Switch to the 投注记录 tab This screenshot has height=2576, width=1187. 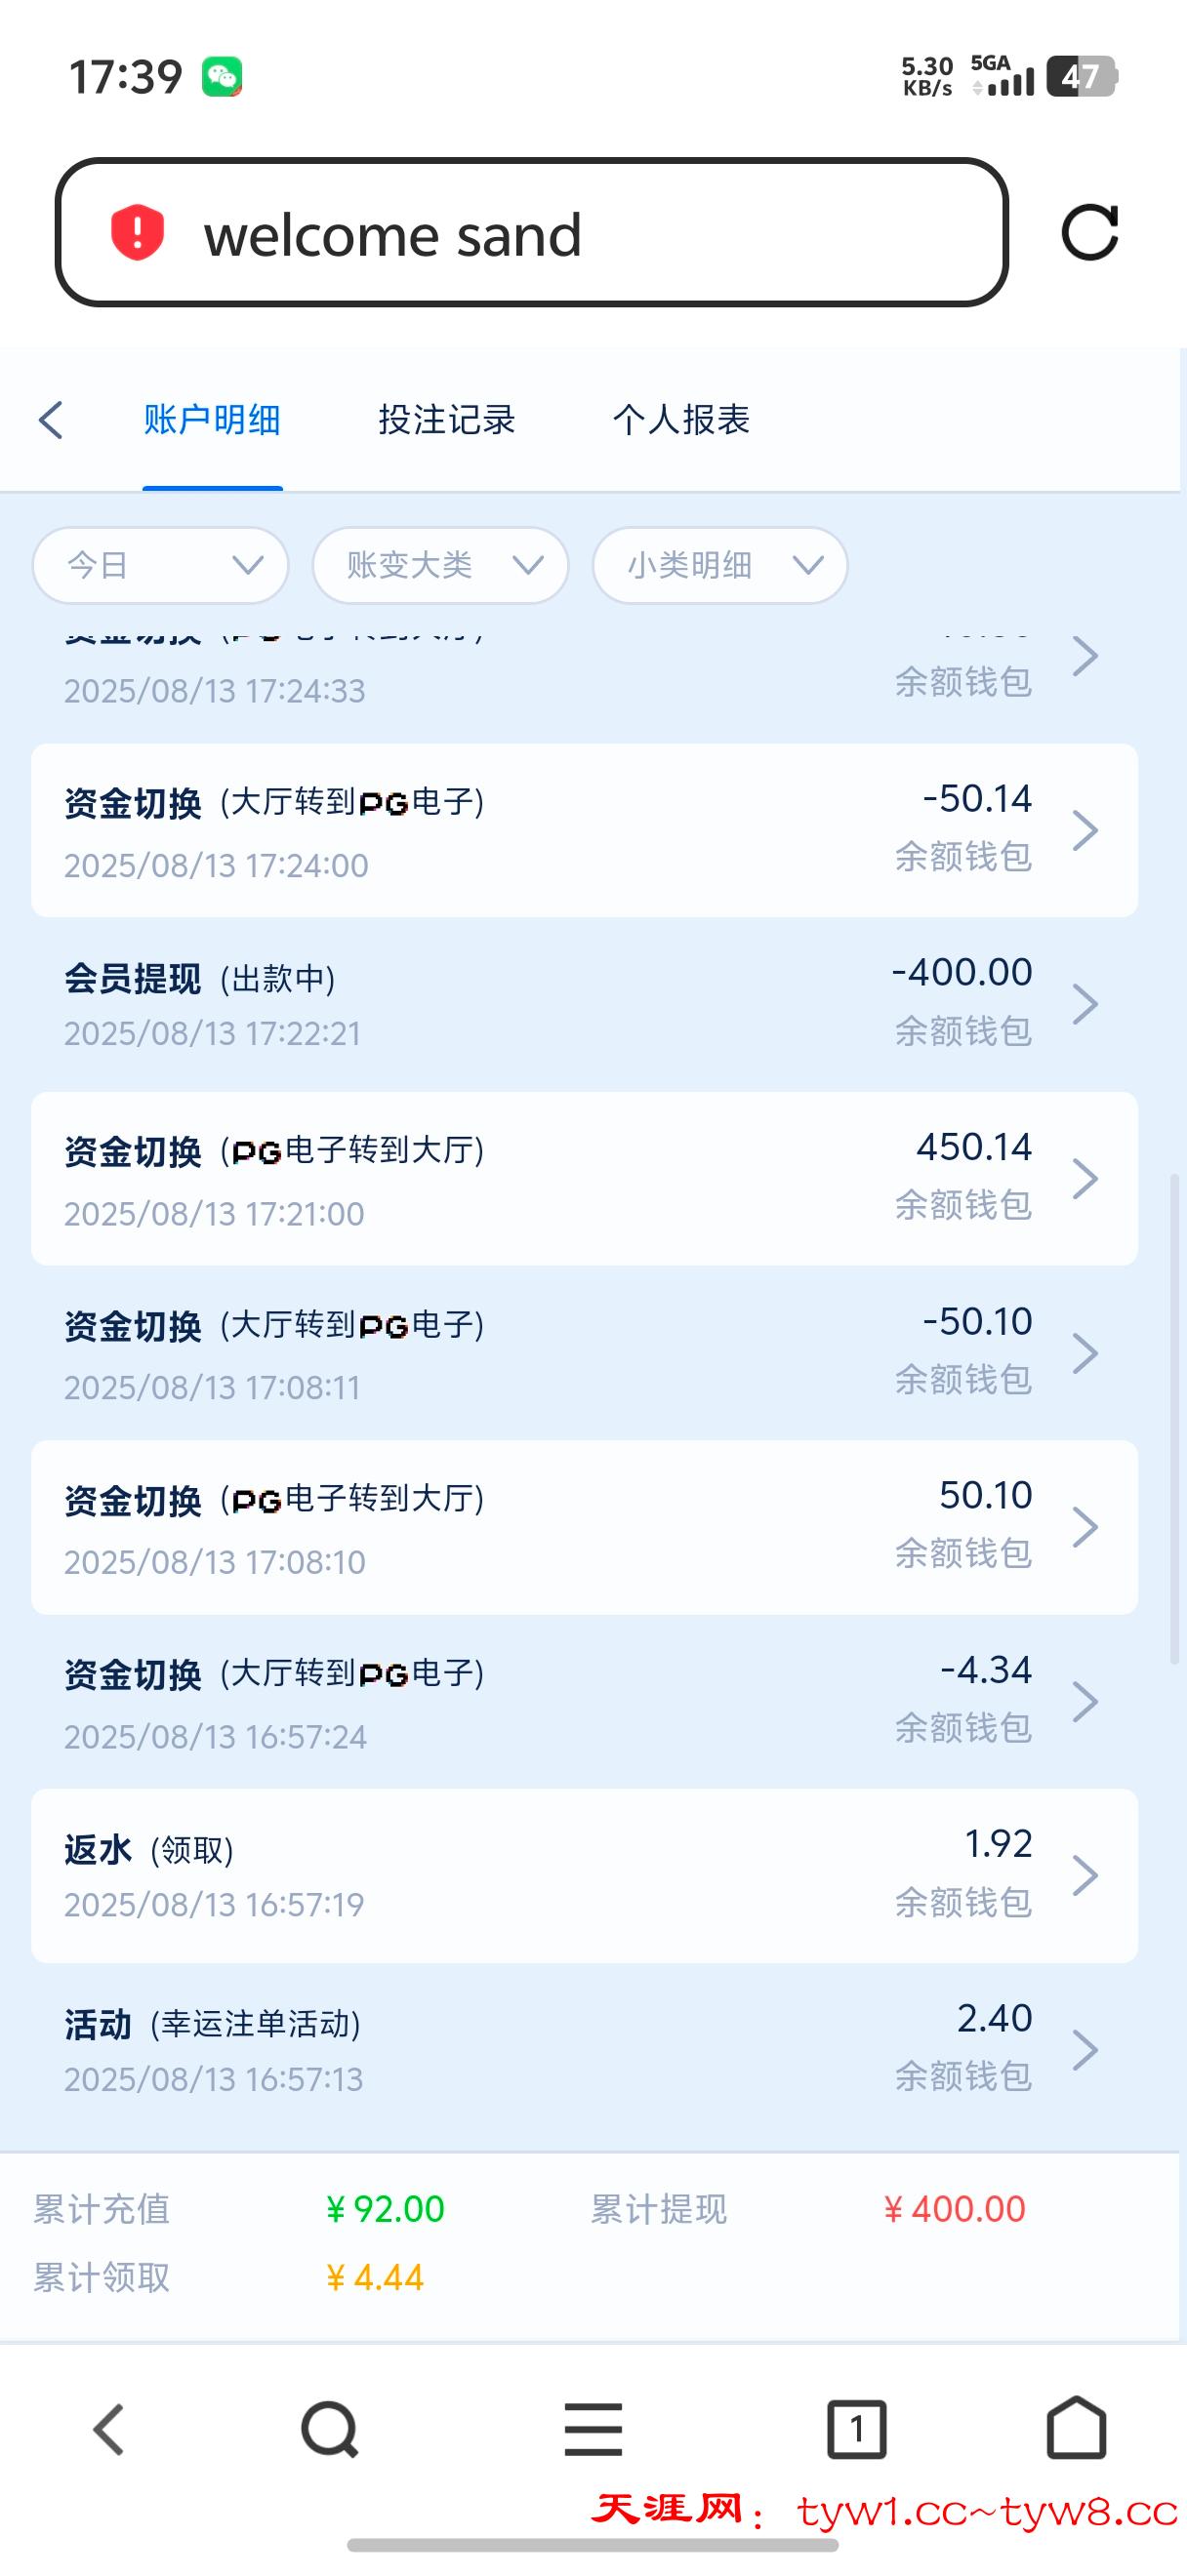click(446, 420)
